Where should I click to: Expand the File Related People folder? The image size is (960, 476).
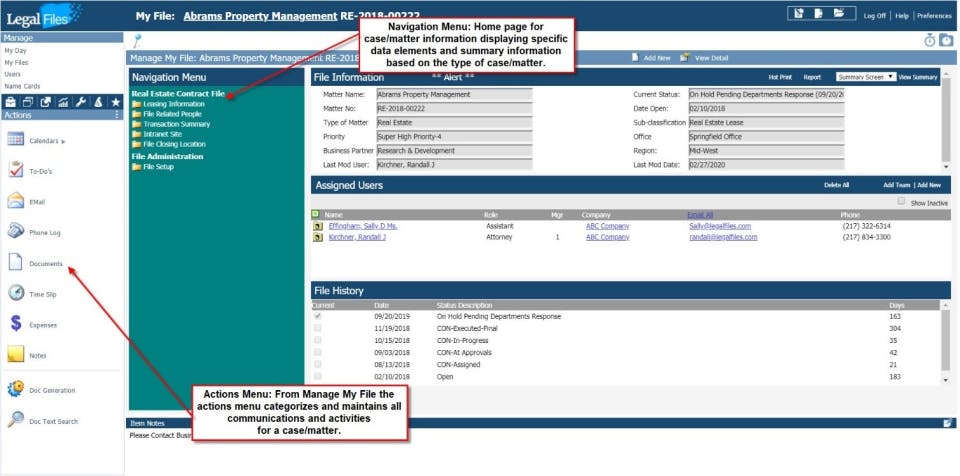click(167, 114)
